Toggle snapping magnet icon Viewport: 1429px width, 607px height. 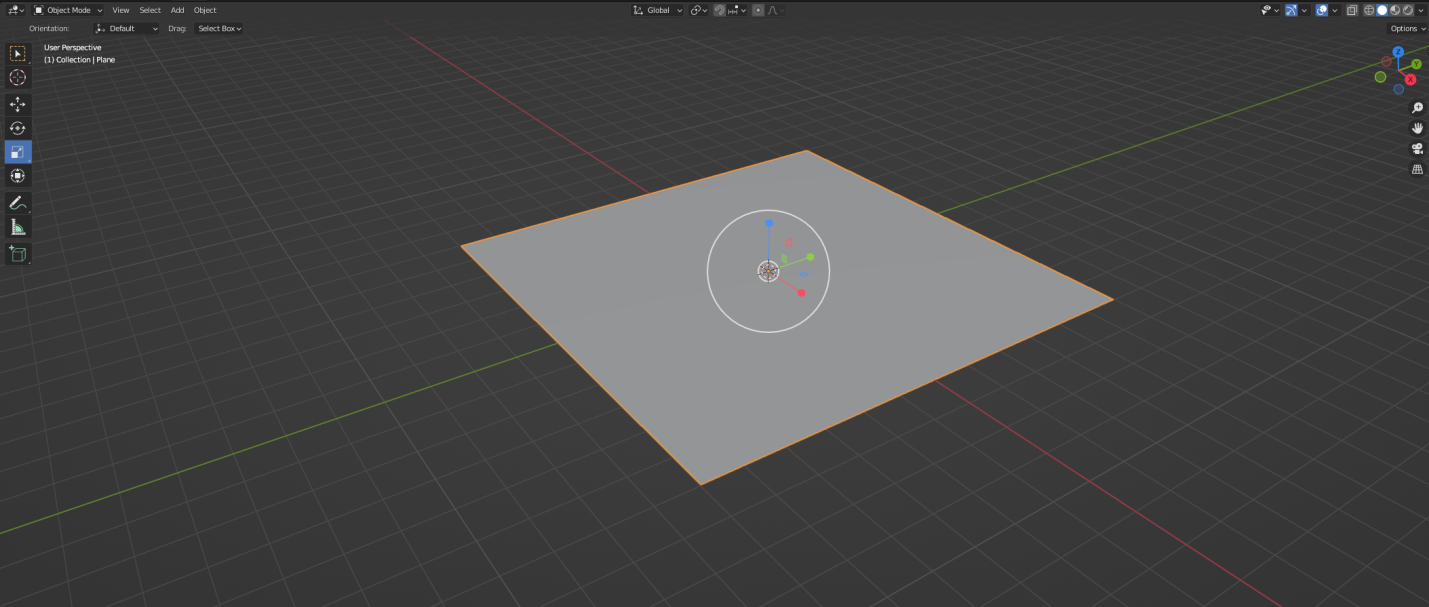coord(720,10)
